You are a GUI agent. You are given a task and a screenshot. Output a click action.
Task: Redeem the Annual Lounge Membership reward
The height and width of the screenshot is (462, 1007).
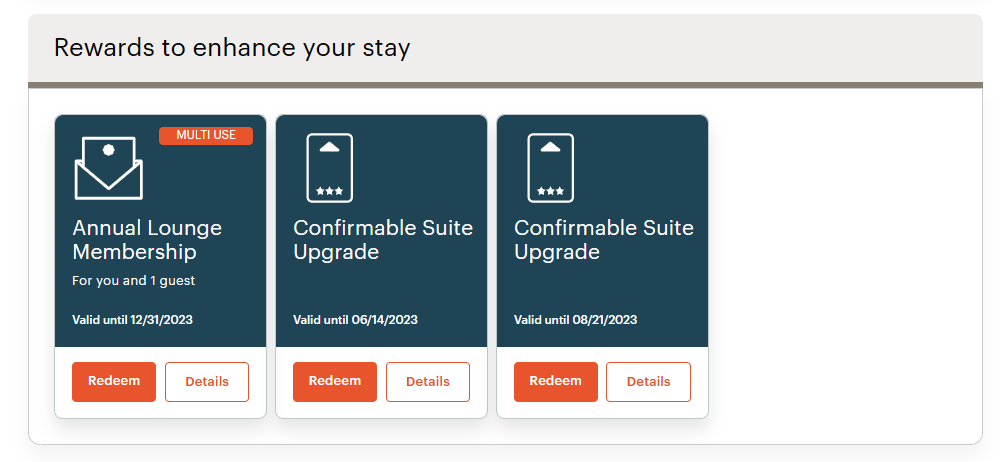pyautogui.click(x=114, y=381)
